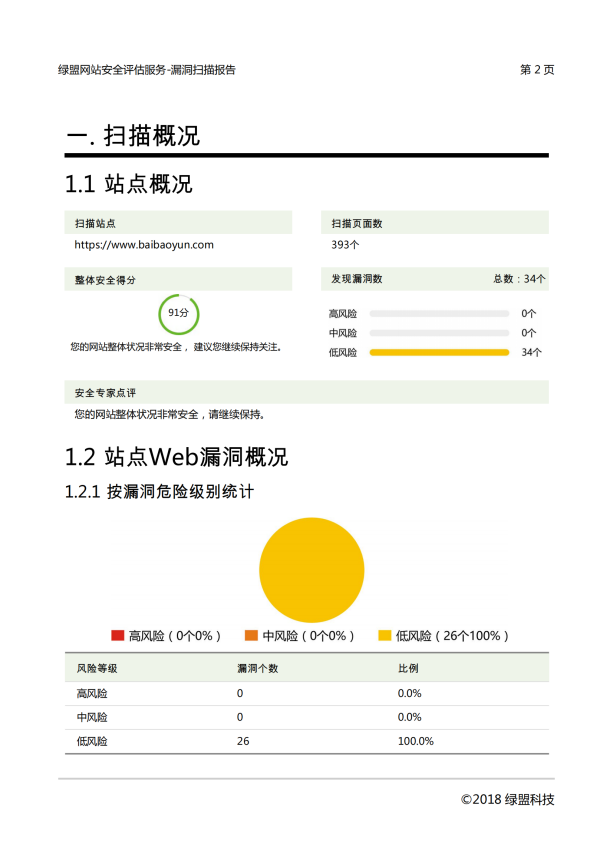This screenshot has height=866, width=613.
Task: Click the yellow pie chart
Action: coord(311,570)
